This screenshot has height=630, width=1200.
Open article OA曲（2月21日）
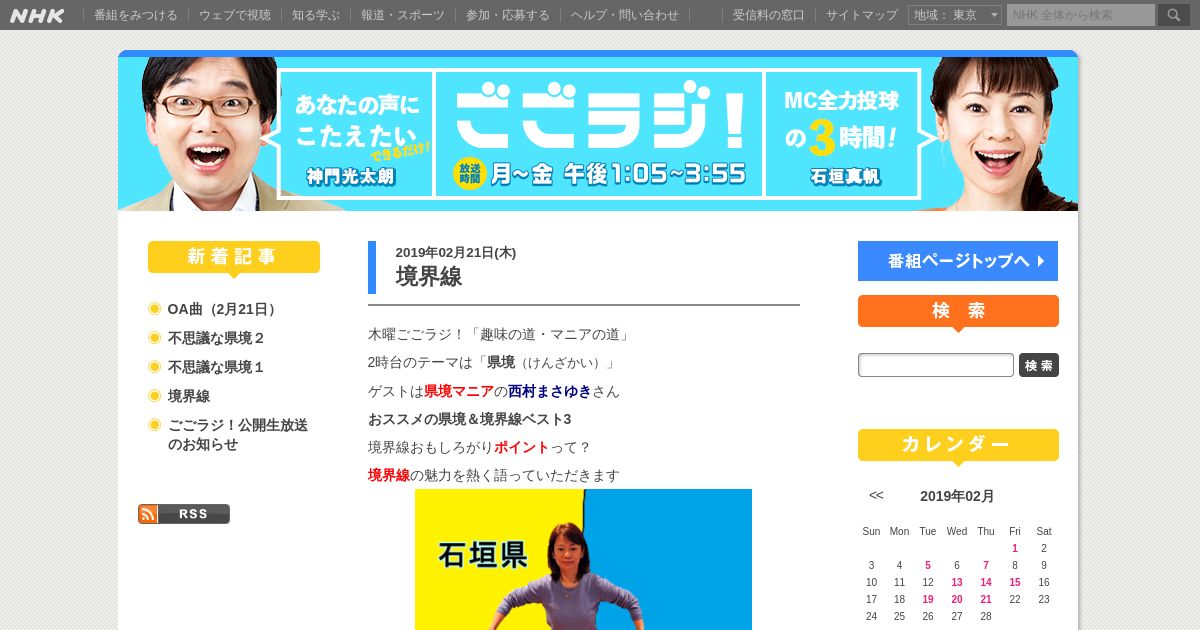pos(224,309)
